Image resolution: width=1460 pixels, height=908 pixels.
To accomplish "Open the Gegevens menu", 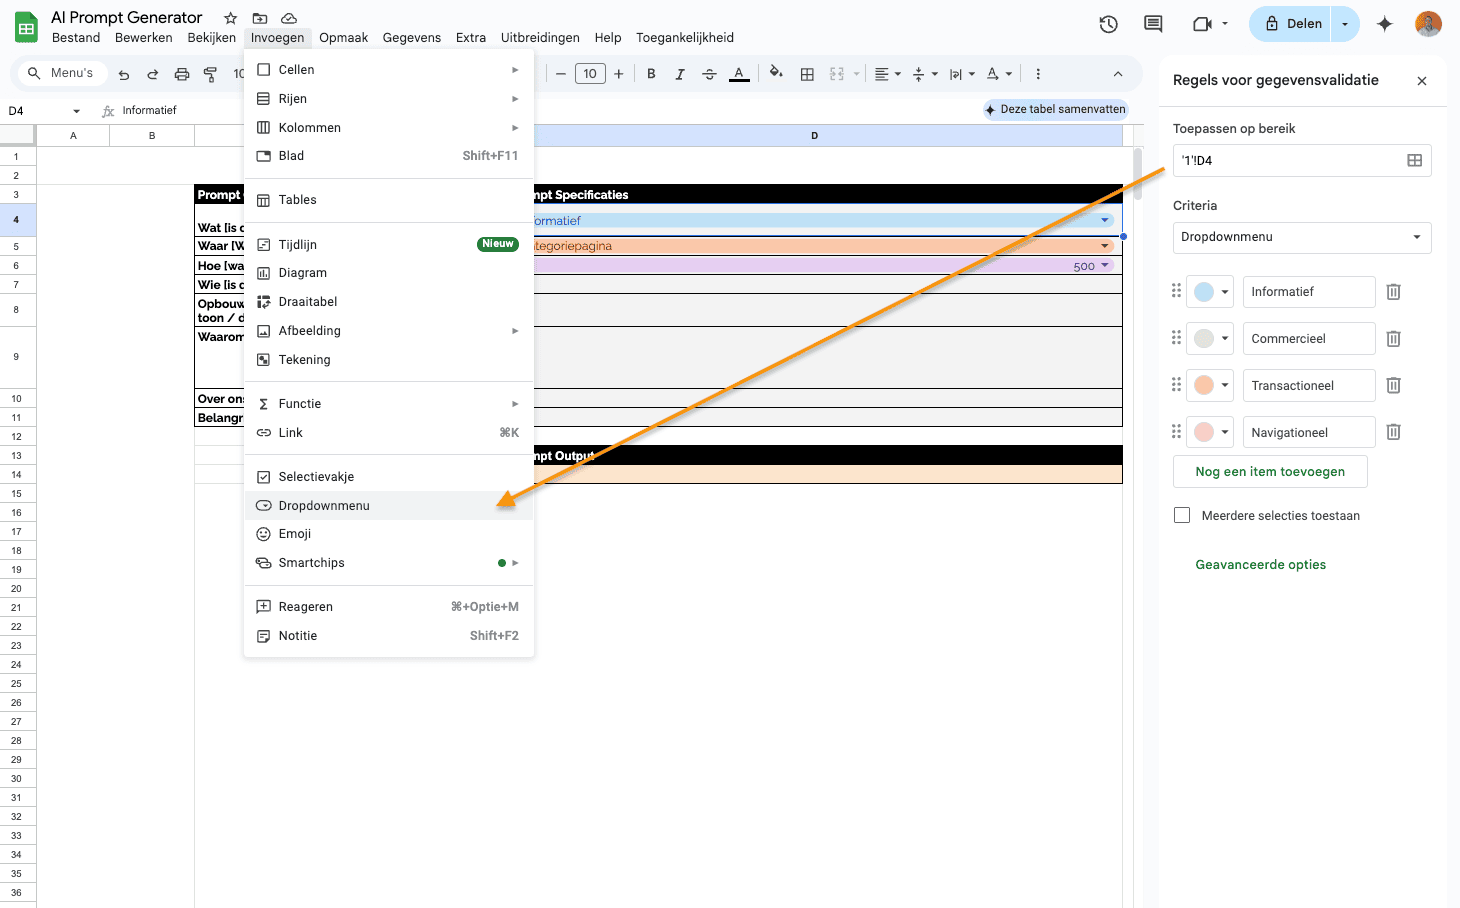I will (411, 38).
